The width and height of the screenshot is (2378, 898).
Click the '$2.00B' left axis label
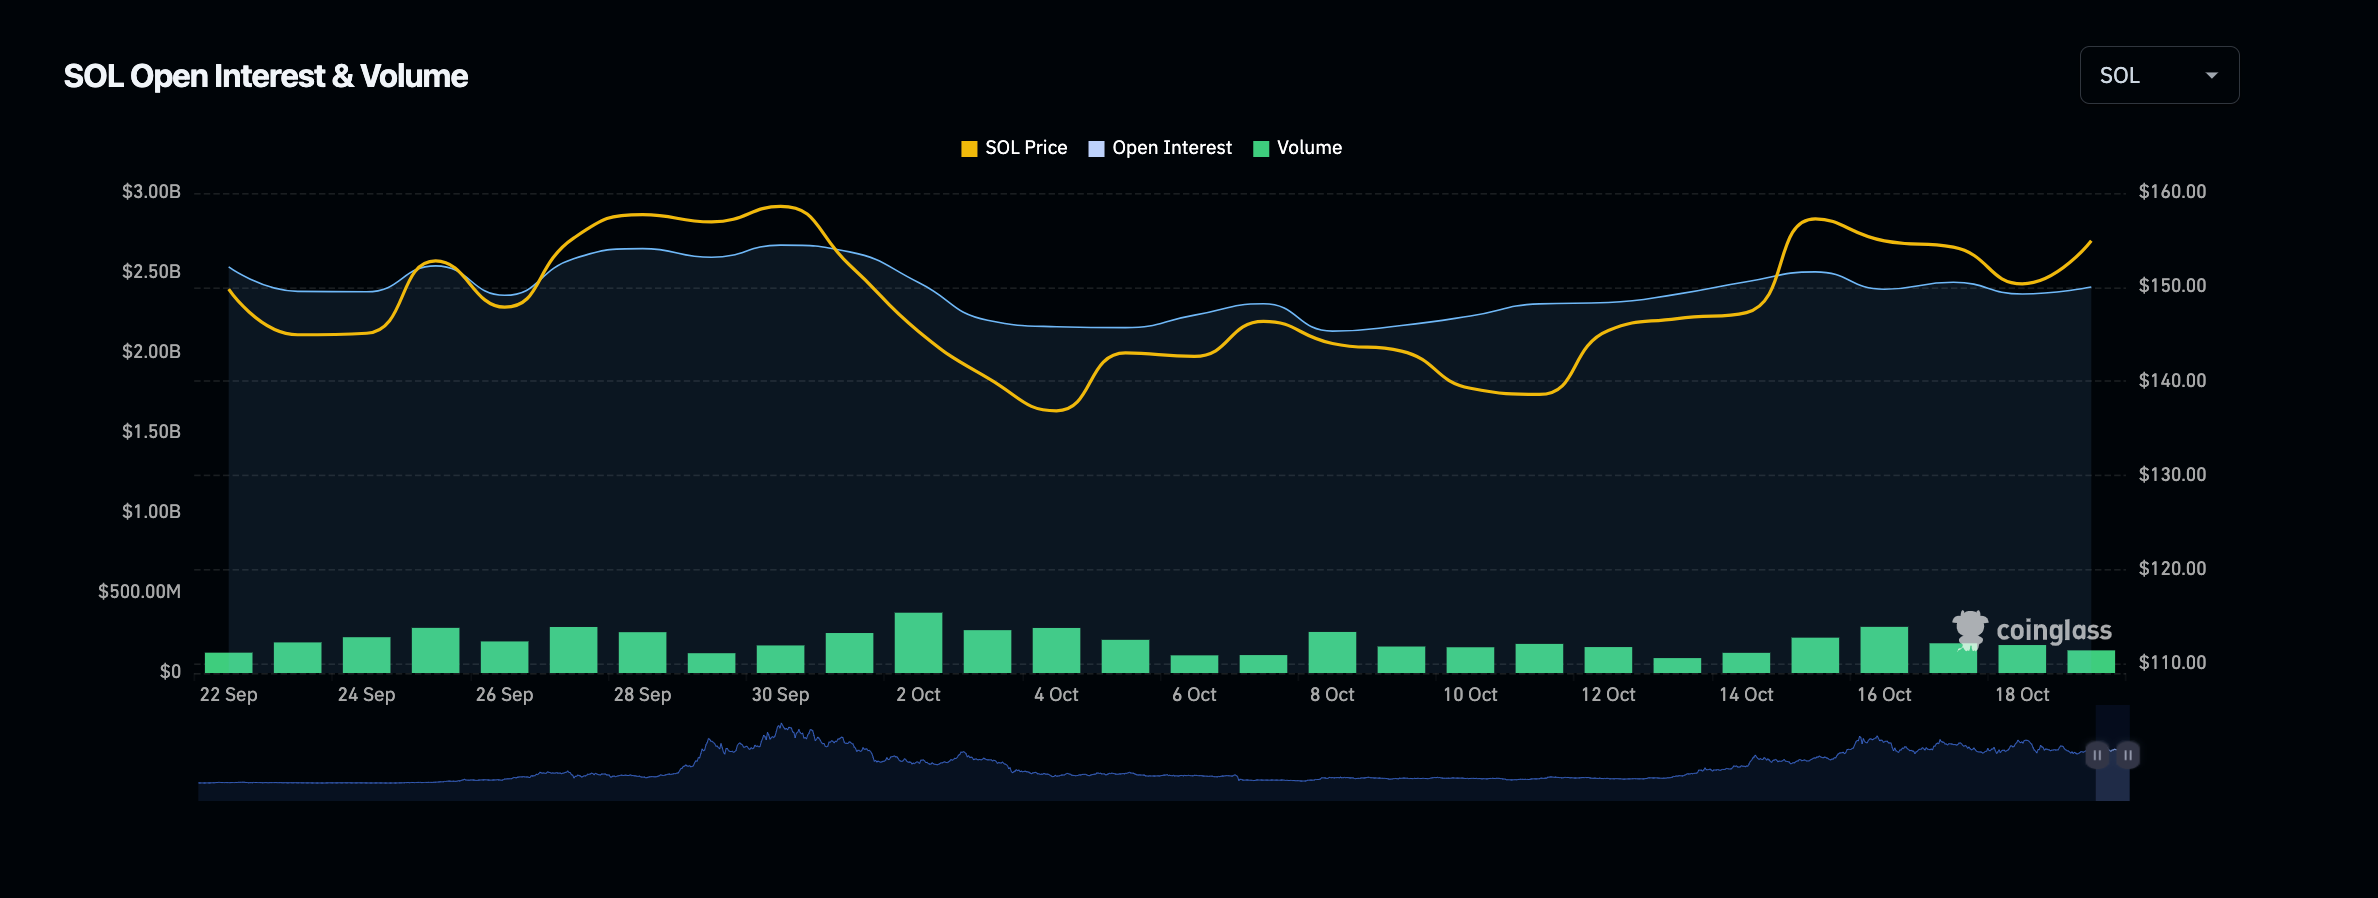pyautogui.click(x=151, y=351)
